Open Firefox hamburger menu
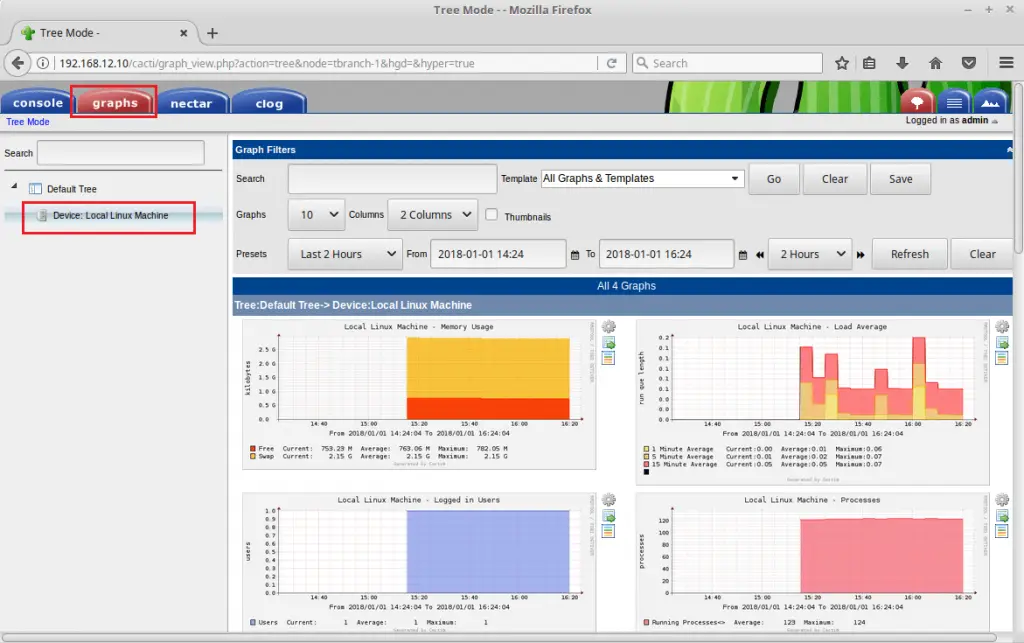Image resolution: width=1024 pixels, height=643 pixels. pos(1006,63)
